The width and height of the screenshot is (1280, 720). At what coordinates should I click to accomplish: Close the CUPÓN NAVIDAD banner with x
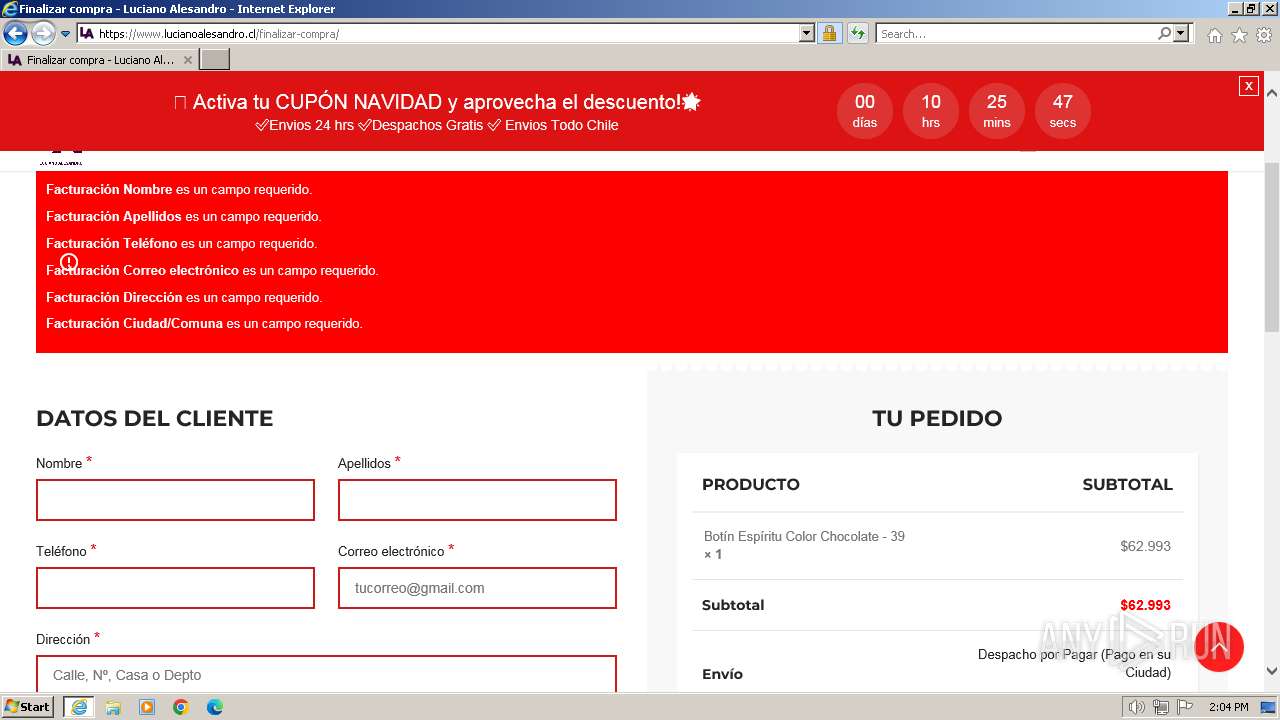(x=1248, y=86)
